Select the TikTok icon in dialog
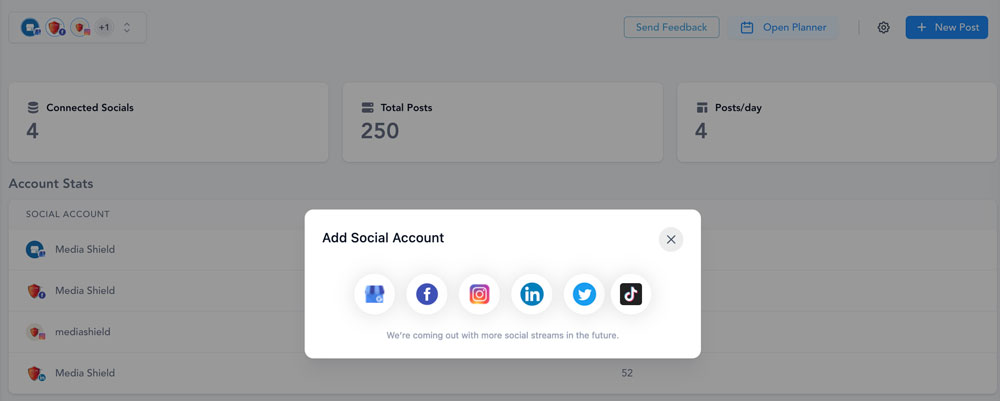The image size is (1000, 401). [631, 294]
